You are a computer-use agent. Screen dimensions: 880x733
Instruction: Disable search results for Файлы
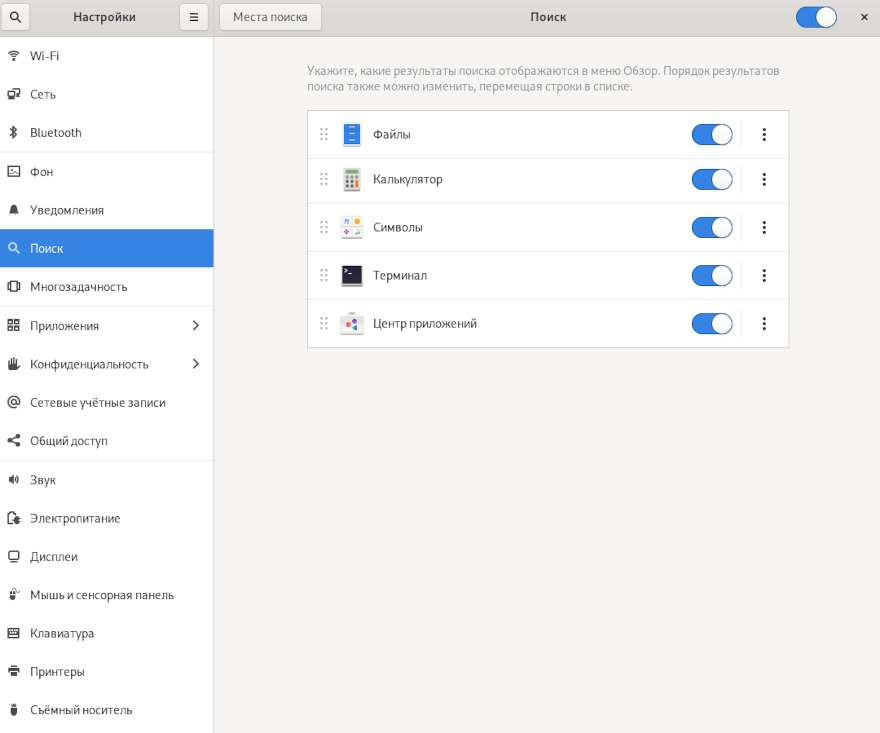pos(711,135)
